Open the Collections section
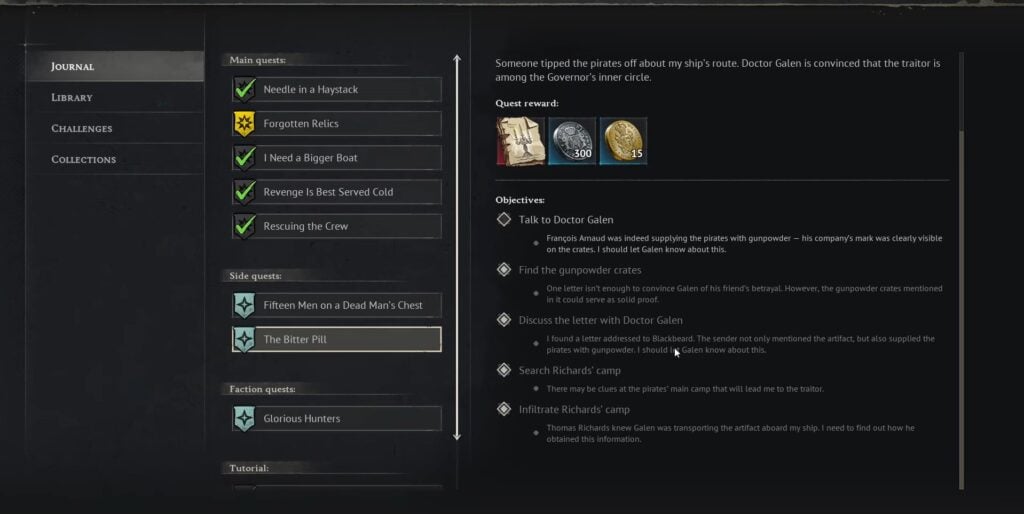 [x=84, y=160]
